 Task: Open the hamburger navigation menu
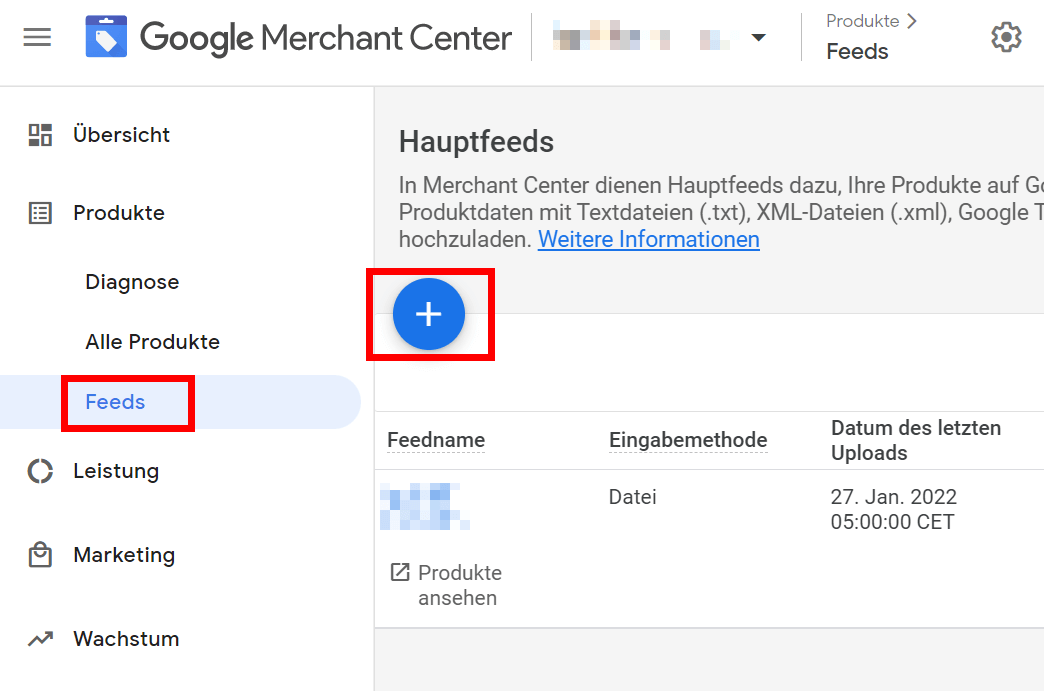[x=37, y=39]
